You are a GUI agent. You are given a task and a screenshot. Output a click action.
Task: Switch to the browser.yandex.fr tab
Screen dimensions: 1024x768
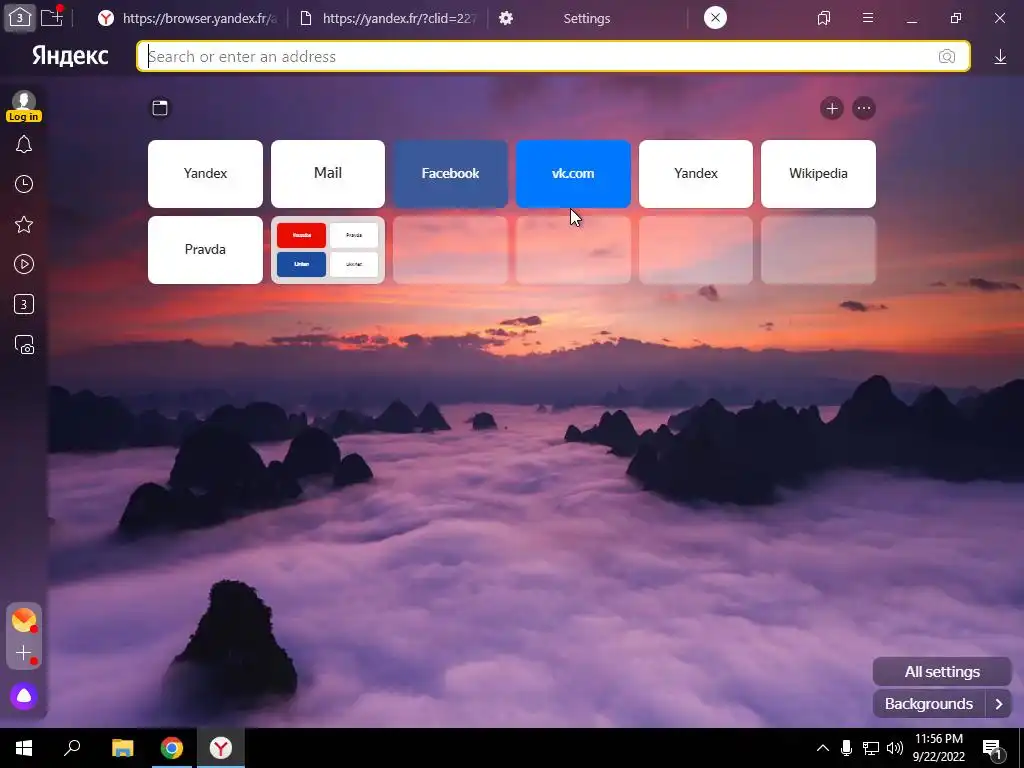tap(188, 18)
